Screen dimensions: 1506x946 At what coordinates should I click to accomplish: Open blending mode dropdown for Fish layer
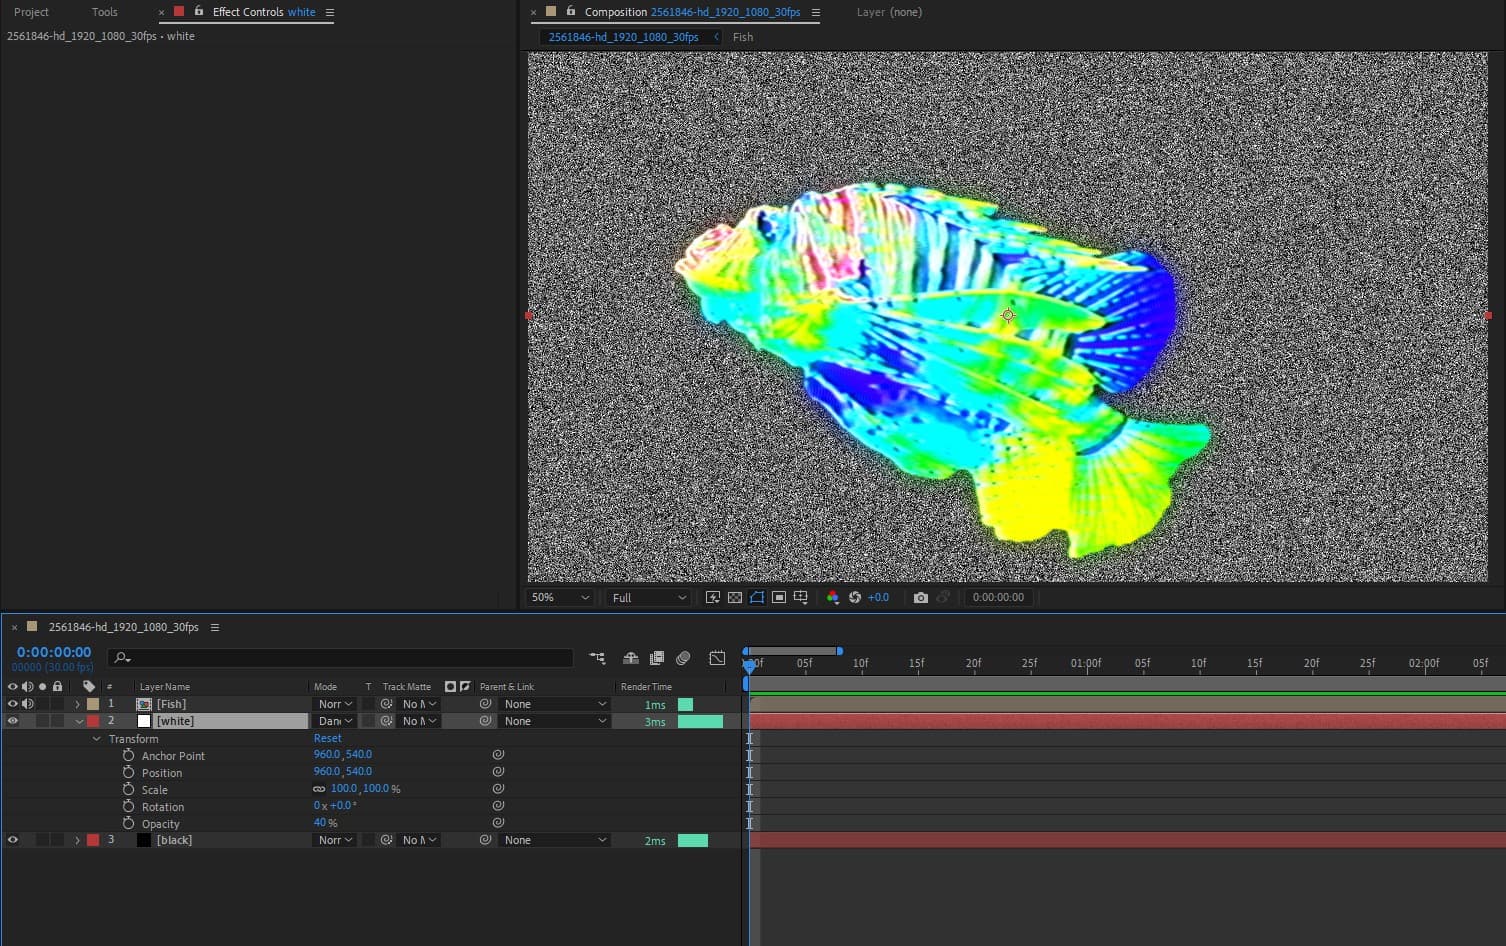(x=335, y=704)
